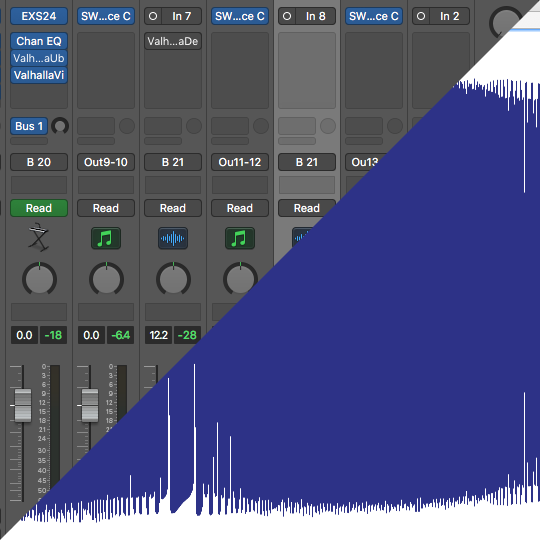Open the SW...ce C instrument slot above Ou11-12
This screenshot has height=540, width=540.
240,16
